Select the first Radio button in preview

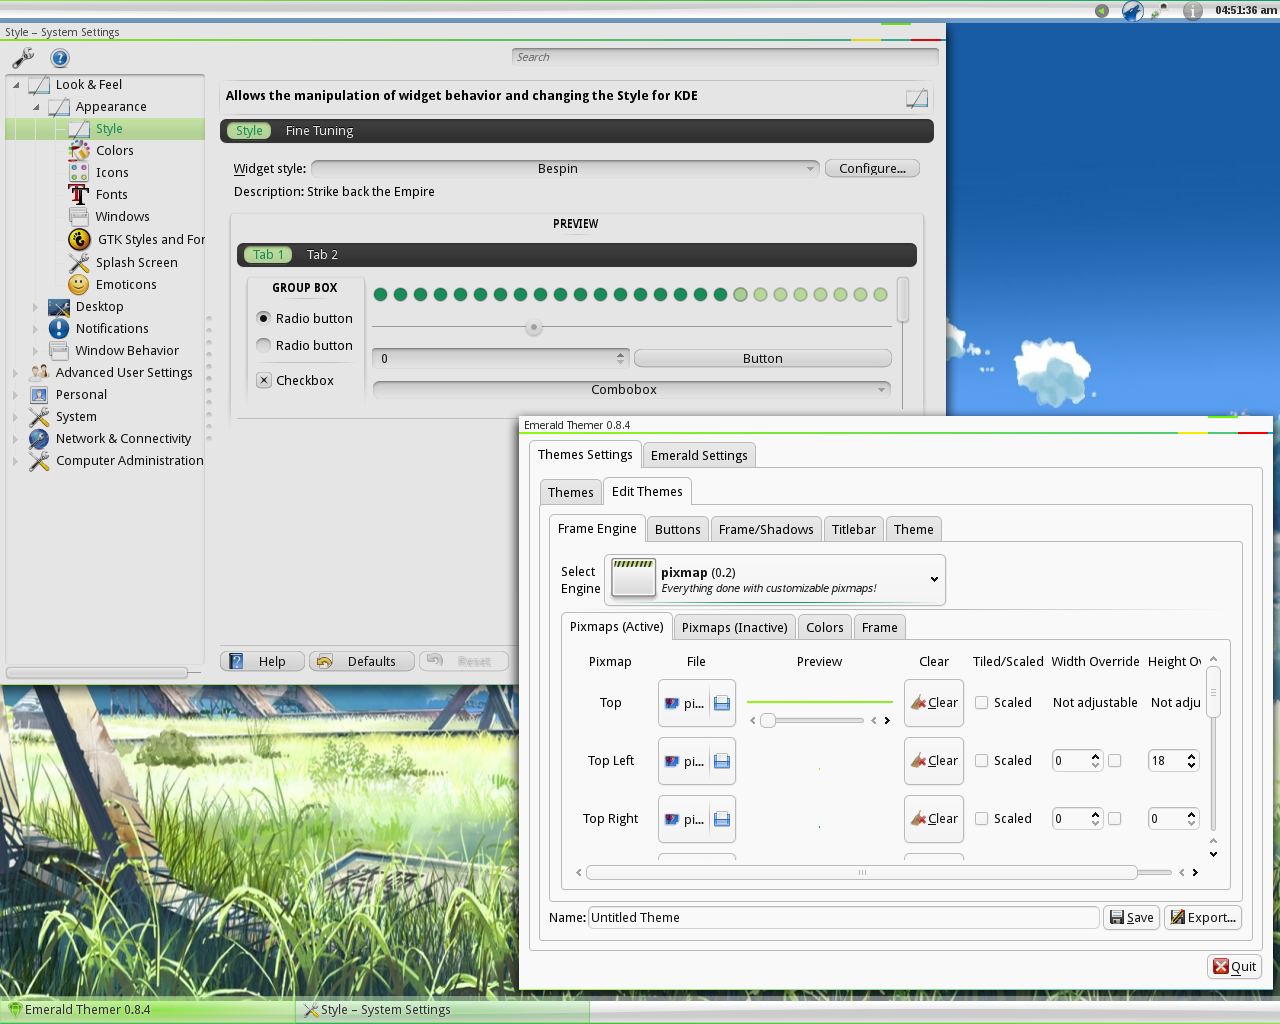[264, 318]
